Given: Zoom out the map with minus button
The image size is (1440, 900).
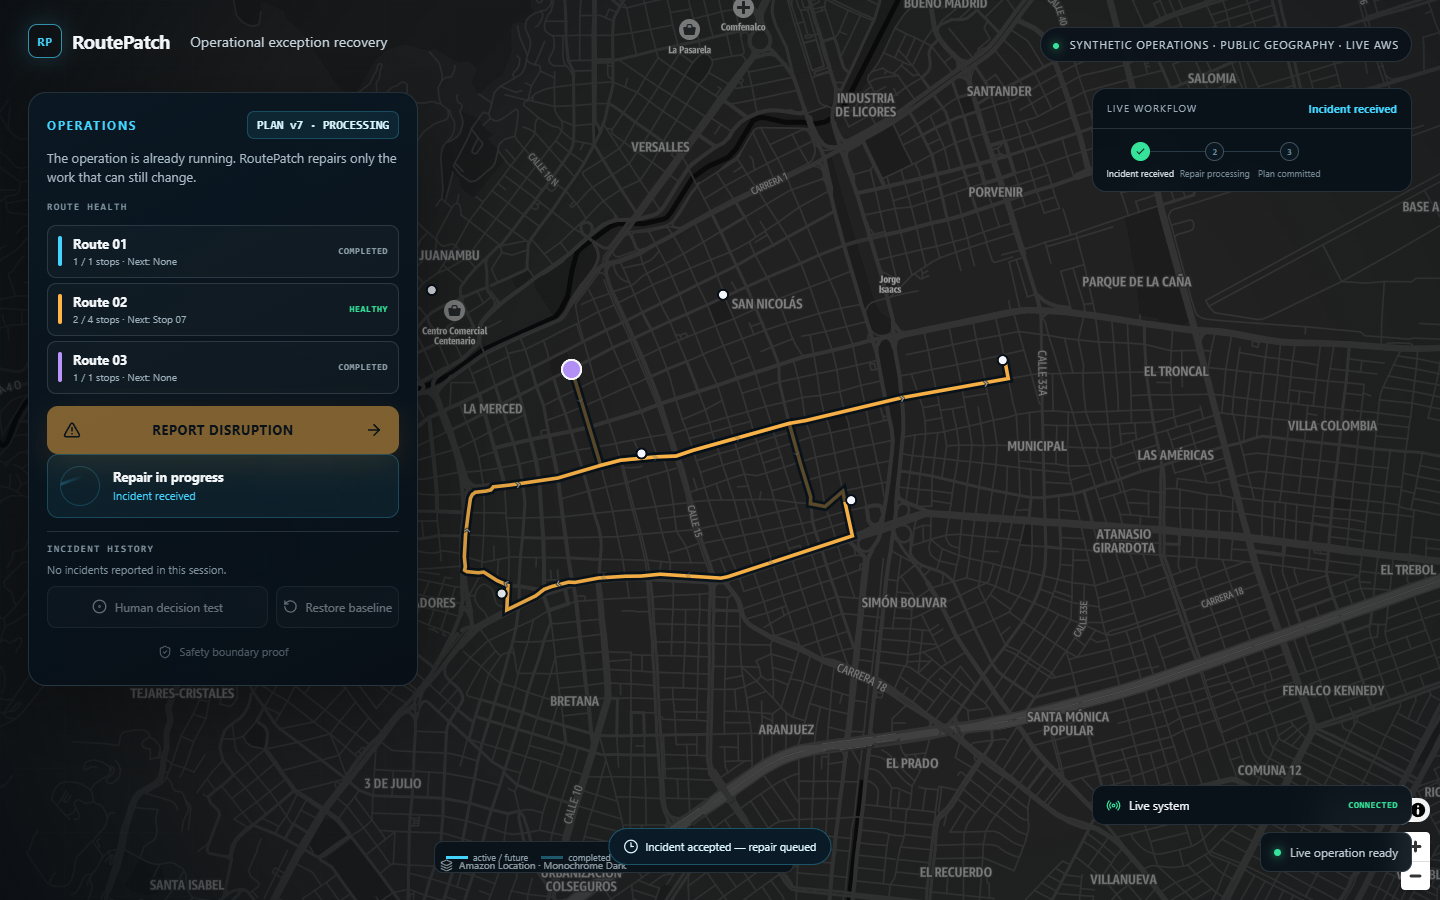Looking at the screenshot, I should point(1416,876).
